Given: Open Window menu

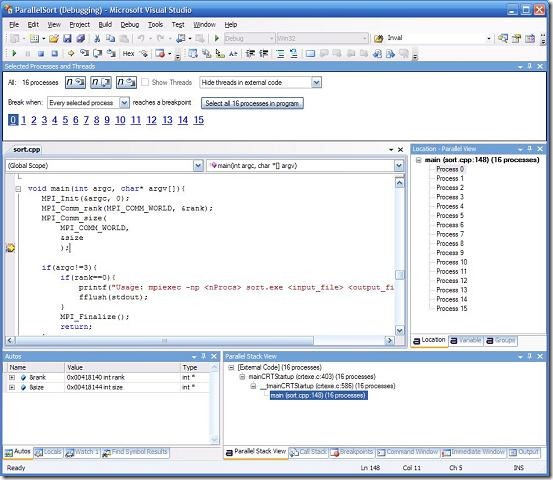Looking at the screenshot, I should point(205,24).
